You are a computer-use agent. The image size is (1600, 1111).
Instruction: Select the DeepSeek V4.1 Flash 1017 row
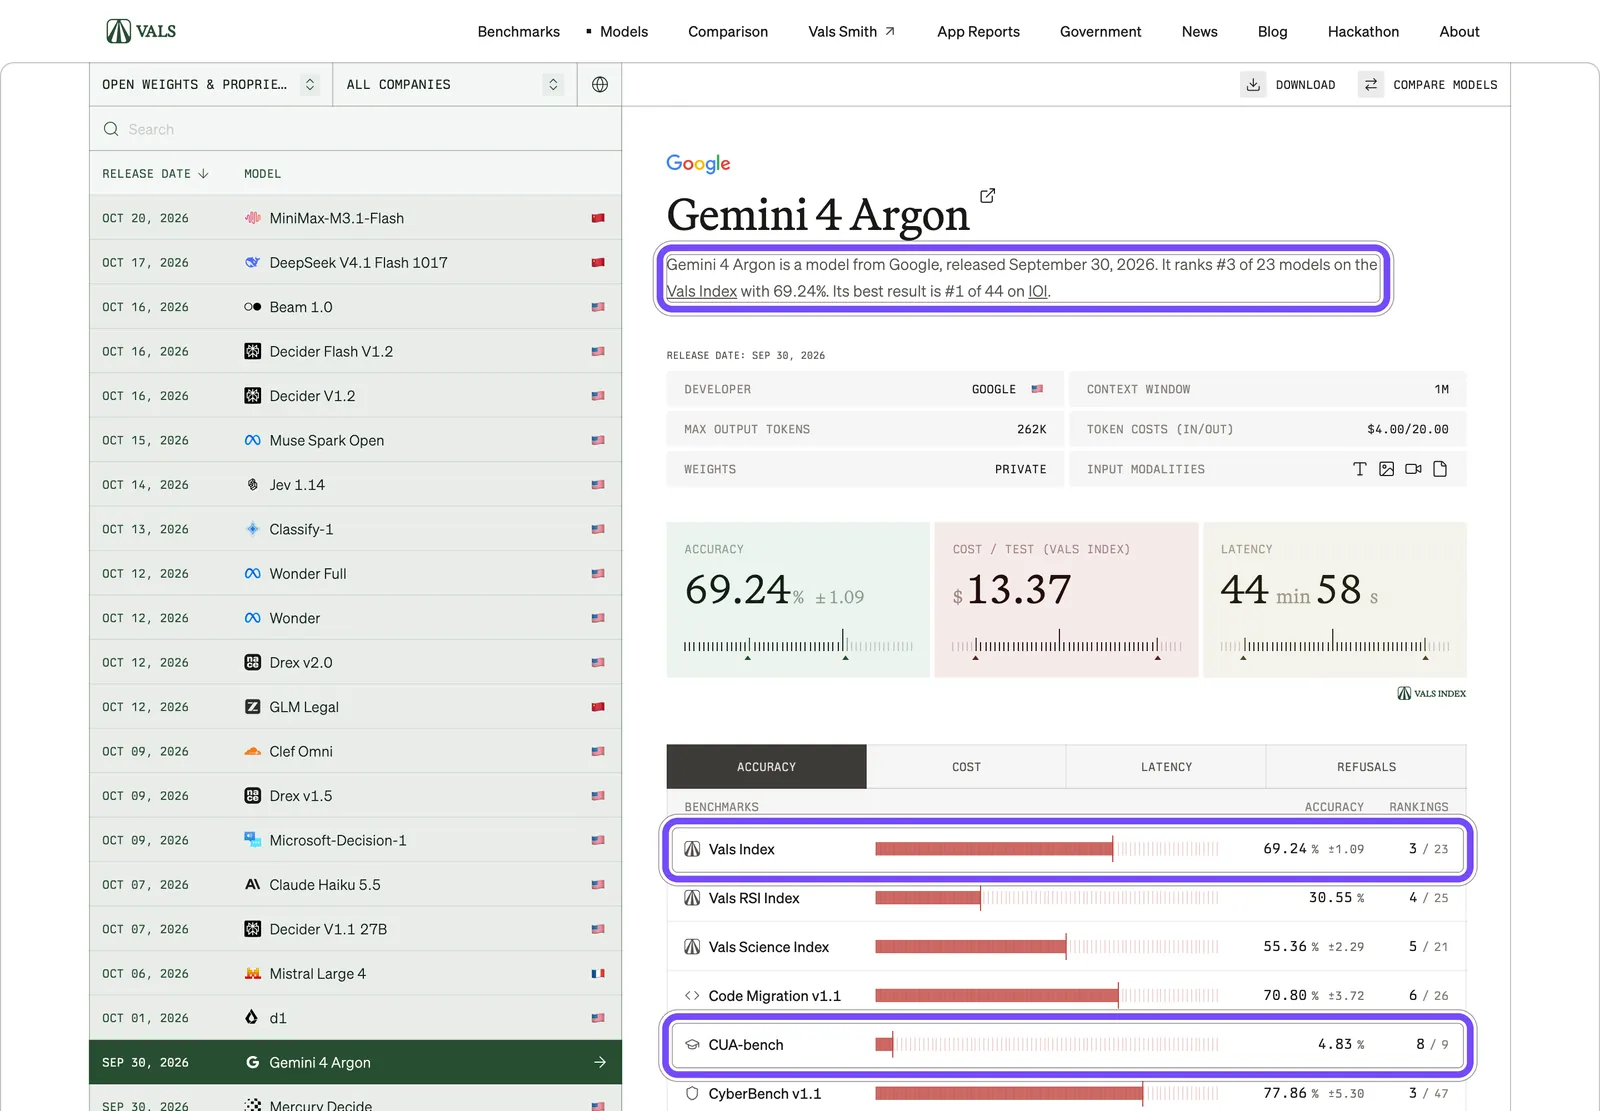click(355, 263)
